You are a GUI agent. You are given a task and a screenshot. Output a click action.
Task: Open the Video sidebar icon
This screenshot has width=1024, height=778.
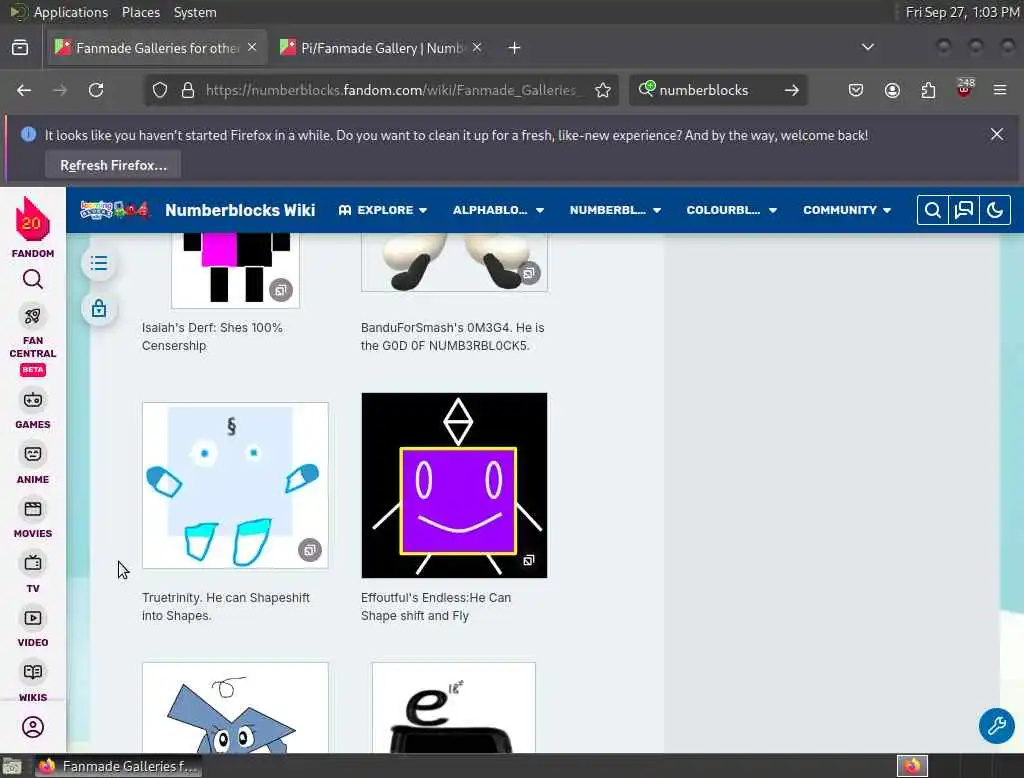coord(33,618)
